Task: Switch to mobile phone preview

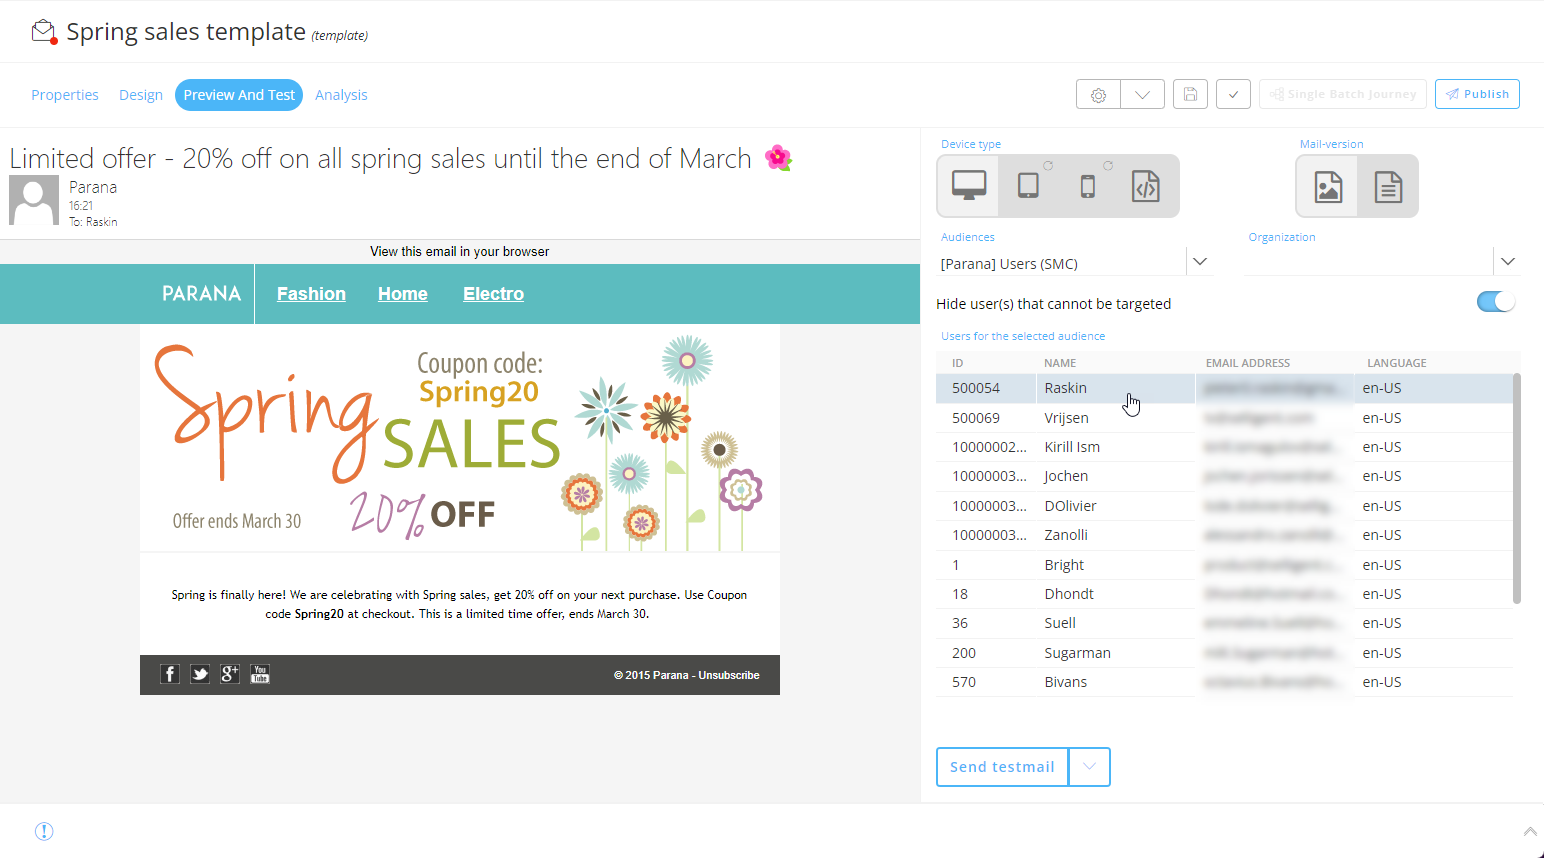Action: click(x=1088, y=186)
